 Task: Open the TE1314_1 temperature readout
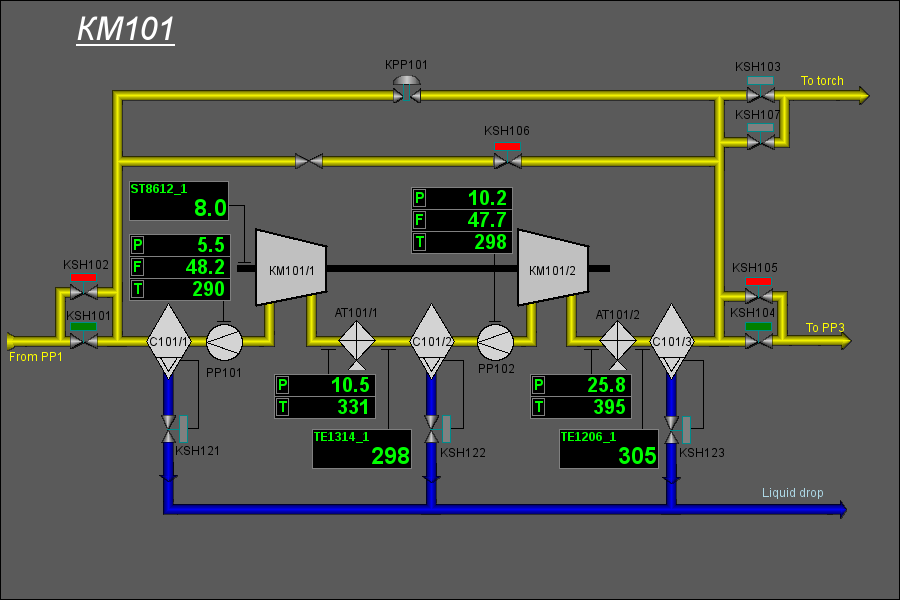pos(362,449)
